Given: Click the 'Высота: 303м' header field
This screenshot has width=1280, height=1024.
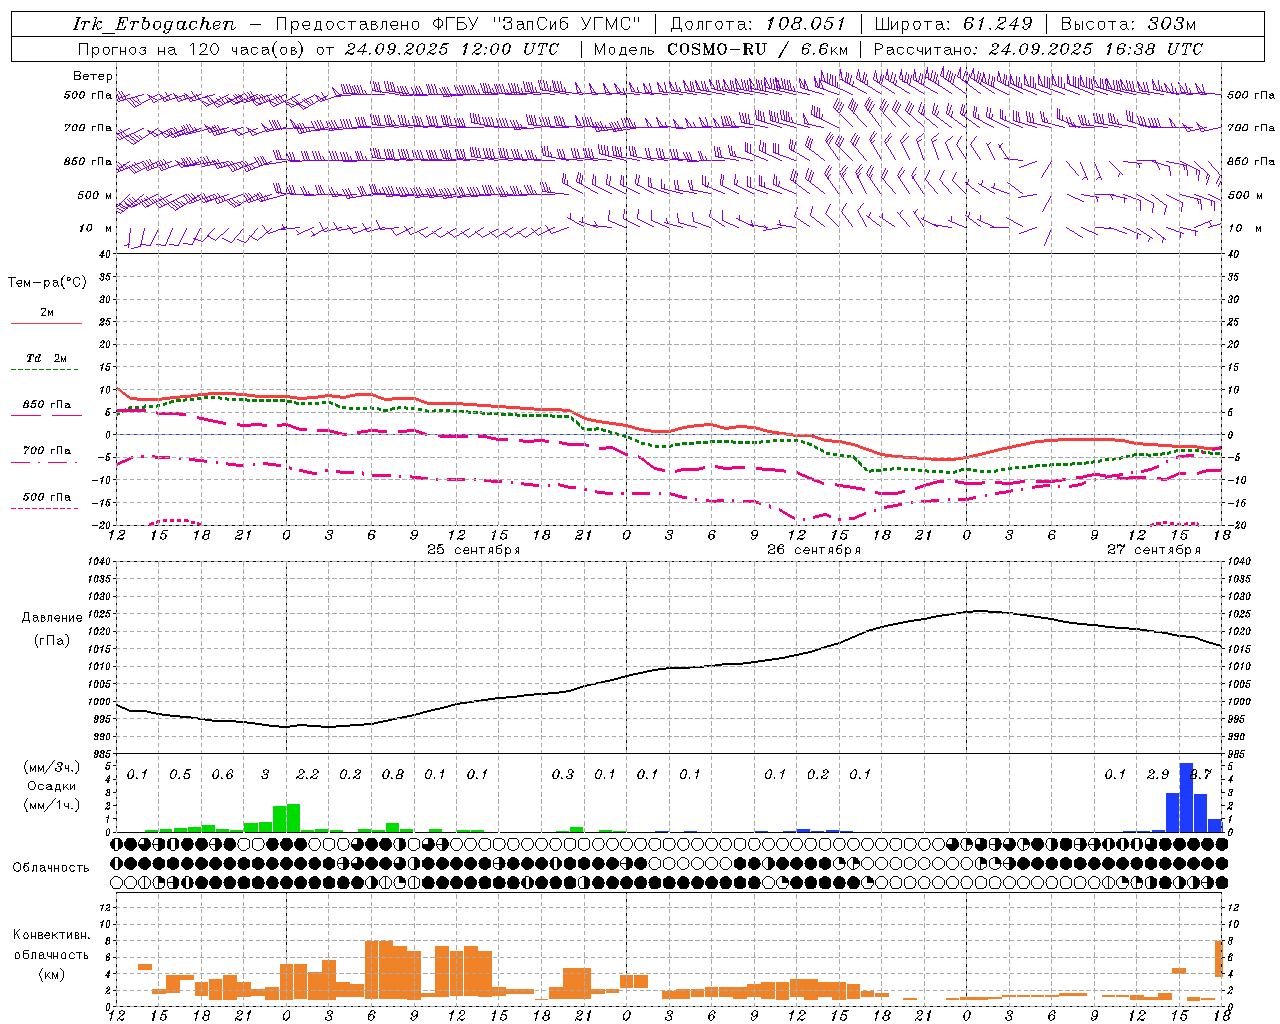Looking at the screenshot, I should point(1128,24).
